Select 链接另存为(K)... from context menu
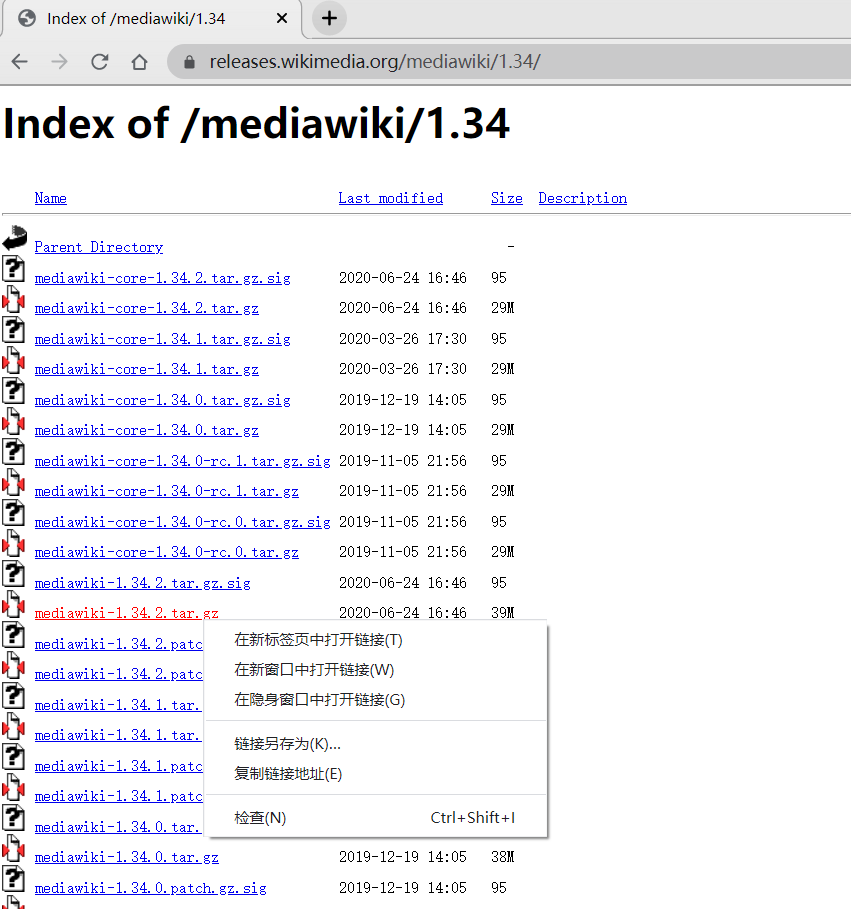The height and width of the screenshot is (909, 851). click(376, 744)
